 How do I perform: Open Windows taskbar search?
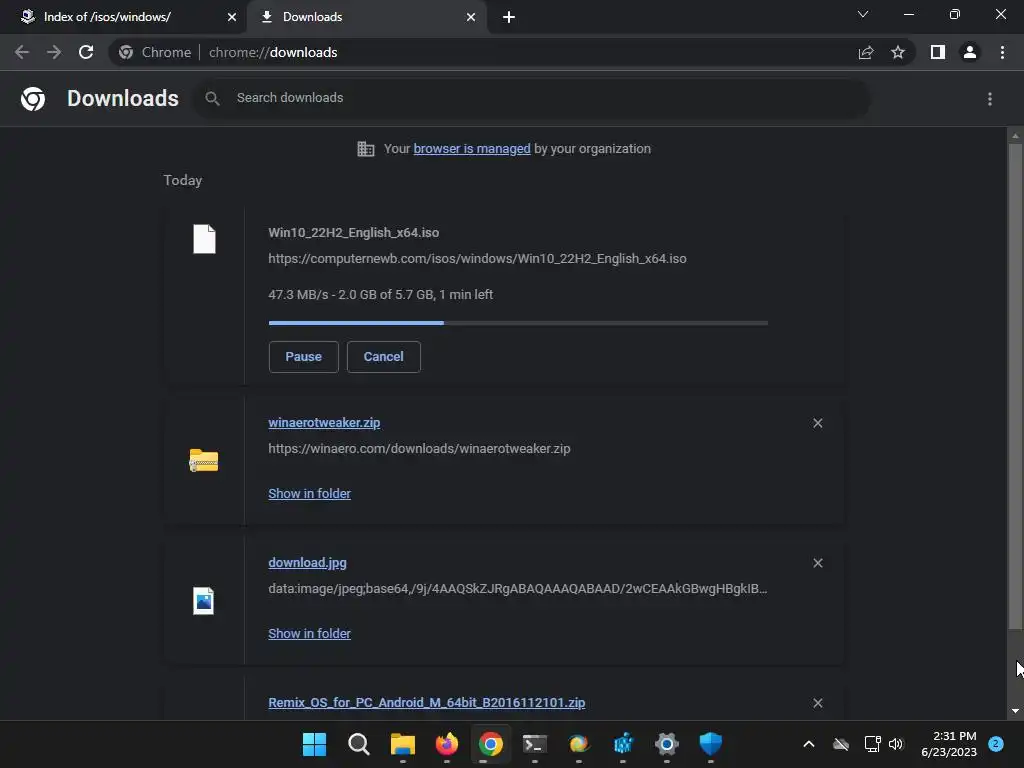tap(359, 744)
